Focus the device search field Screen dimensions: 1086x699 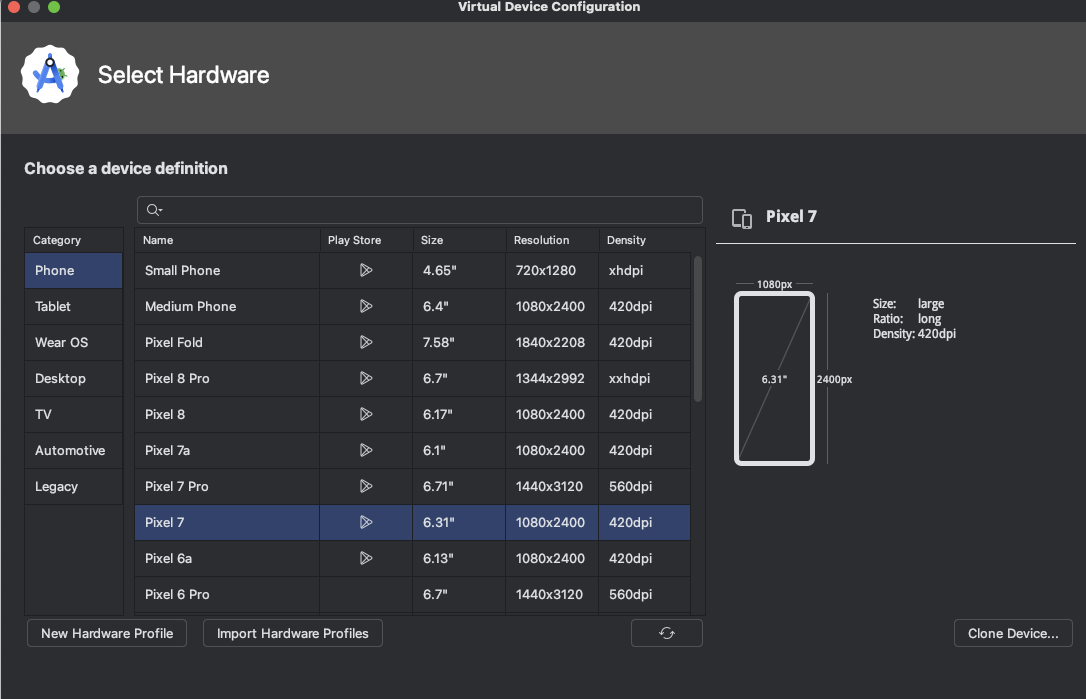tap(420, 210)
